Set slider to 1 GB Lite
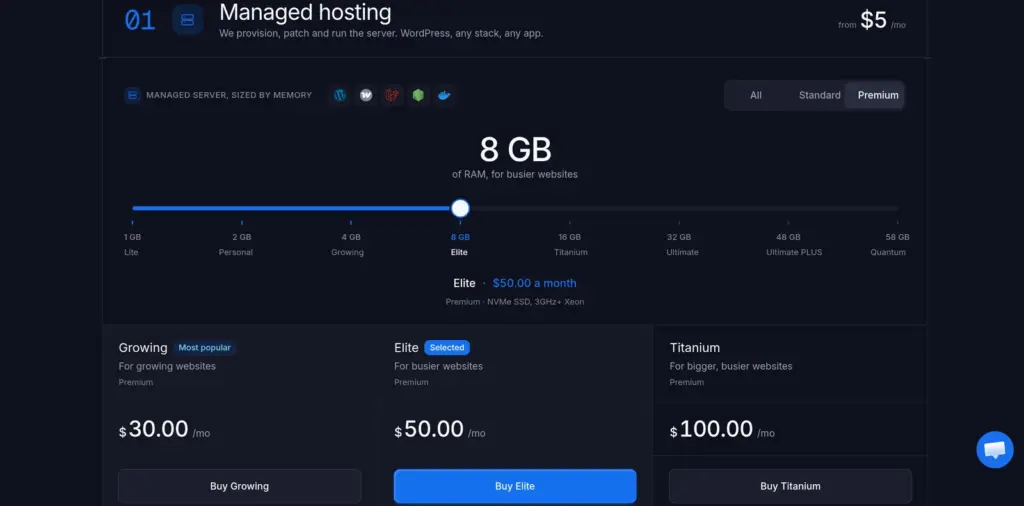Screen dimensions: 1024x506 132,244
